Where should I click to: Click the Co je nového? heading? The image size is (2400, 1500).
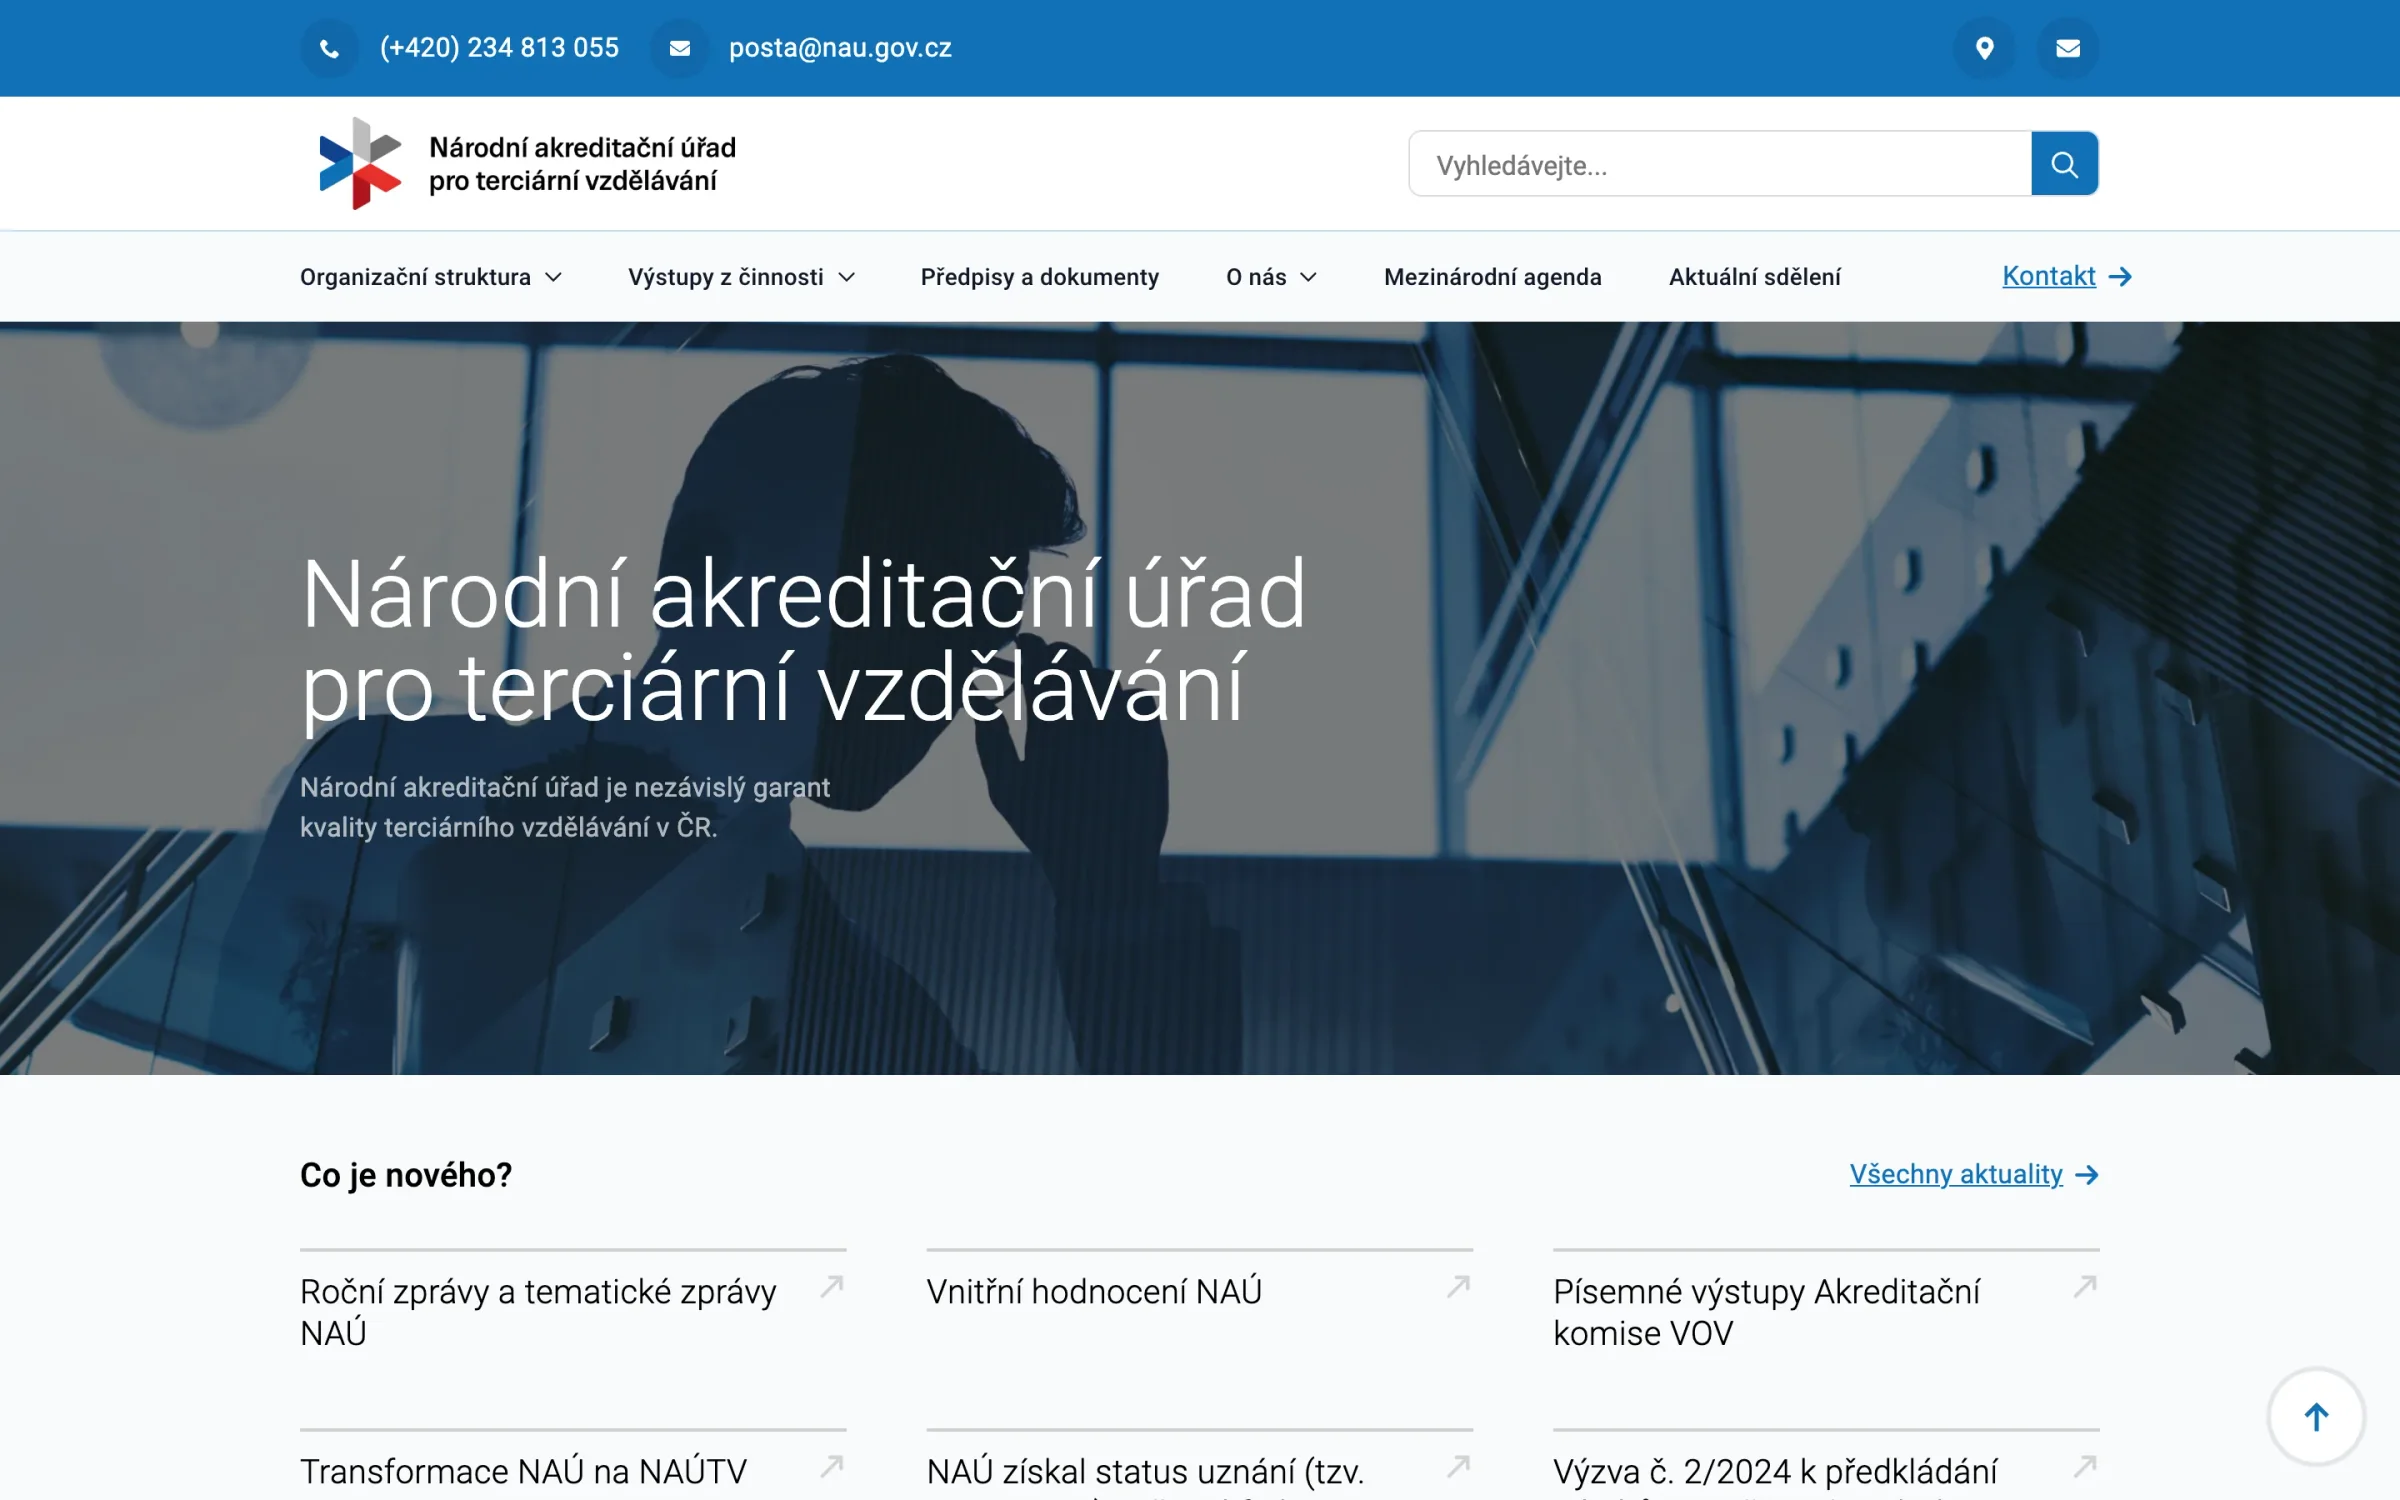[406, 1175]
